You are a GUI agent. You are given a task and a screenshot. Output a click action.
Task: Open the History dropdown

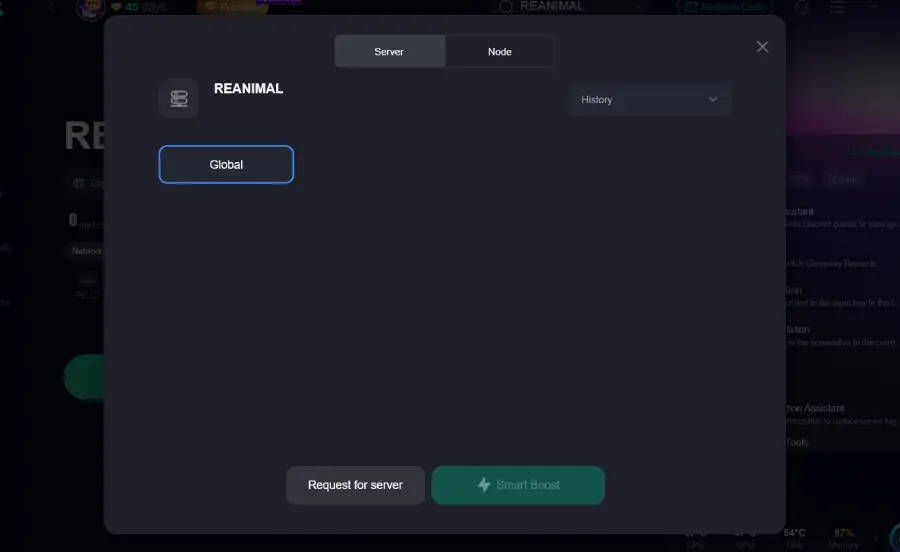[x=649, y=100]
